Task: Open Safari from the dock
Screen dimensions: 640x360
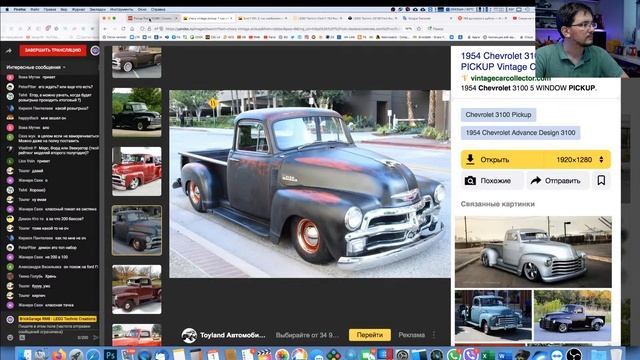Action: tap(93, 355)
